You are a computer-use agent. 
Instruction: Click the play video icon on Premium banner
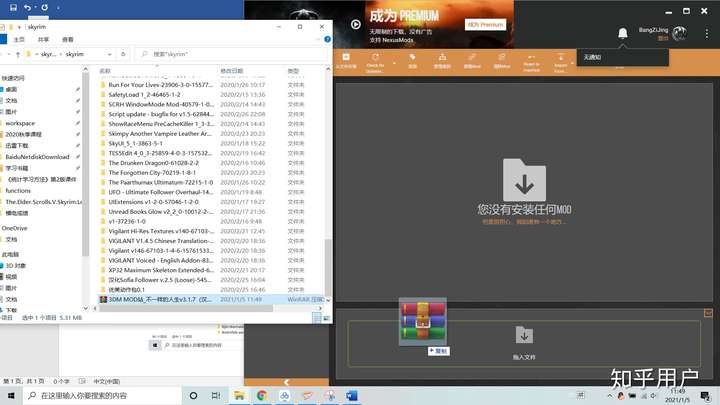point(356,24)
